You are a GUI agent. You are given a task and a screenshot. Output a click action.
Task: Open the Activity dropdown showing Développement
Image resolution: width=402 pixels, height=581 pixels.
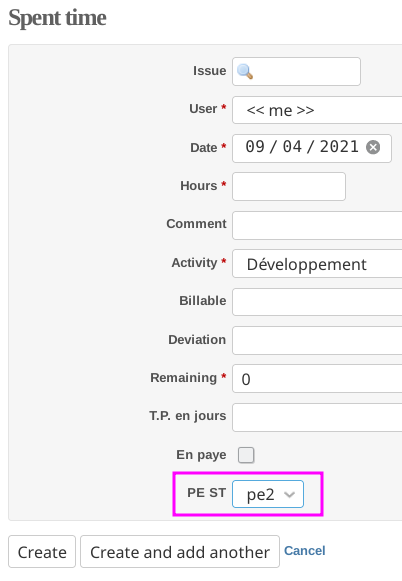317,264
